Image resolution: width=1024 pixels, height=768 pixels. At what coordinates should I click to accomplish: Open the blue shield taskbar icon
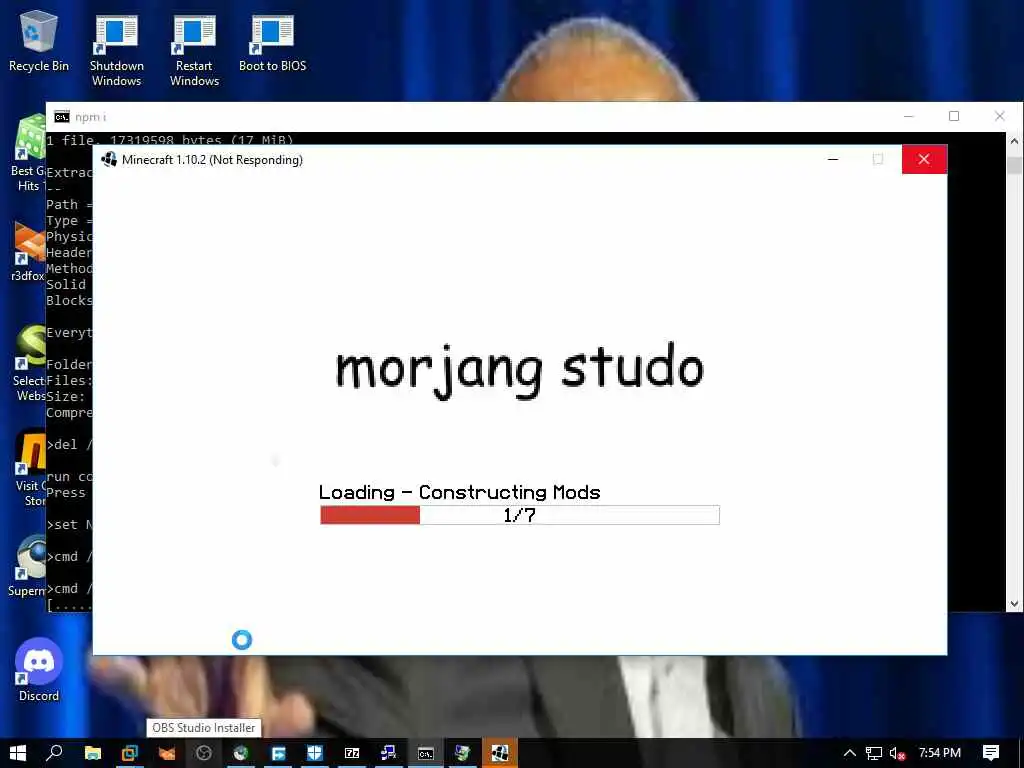tap(315, 753)
